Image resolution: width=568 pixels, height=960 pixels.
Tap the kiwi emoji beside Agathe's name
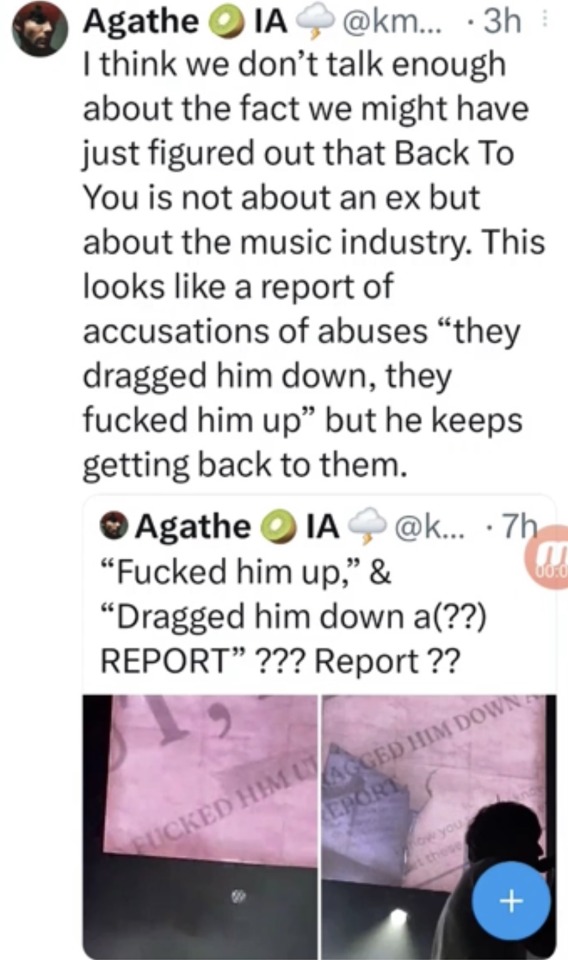click(226, 23)
